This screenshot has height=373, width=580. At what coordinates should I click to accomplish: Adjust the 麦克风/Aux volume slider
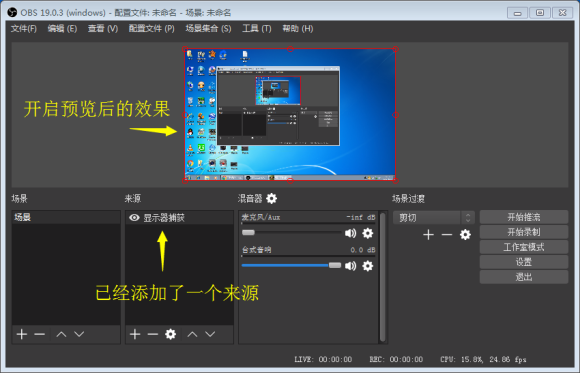point(292,233)
